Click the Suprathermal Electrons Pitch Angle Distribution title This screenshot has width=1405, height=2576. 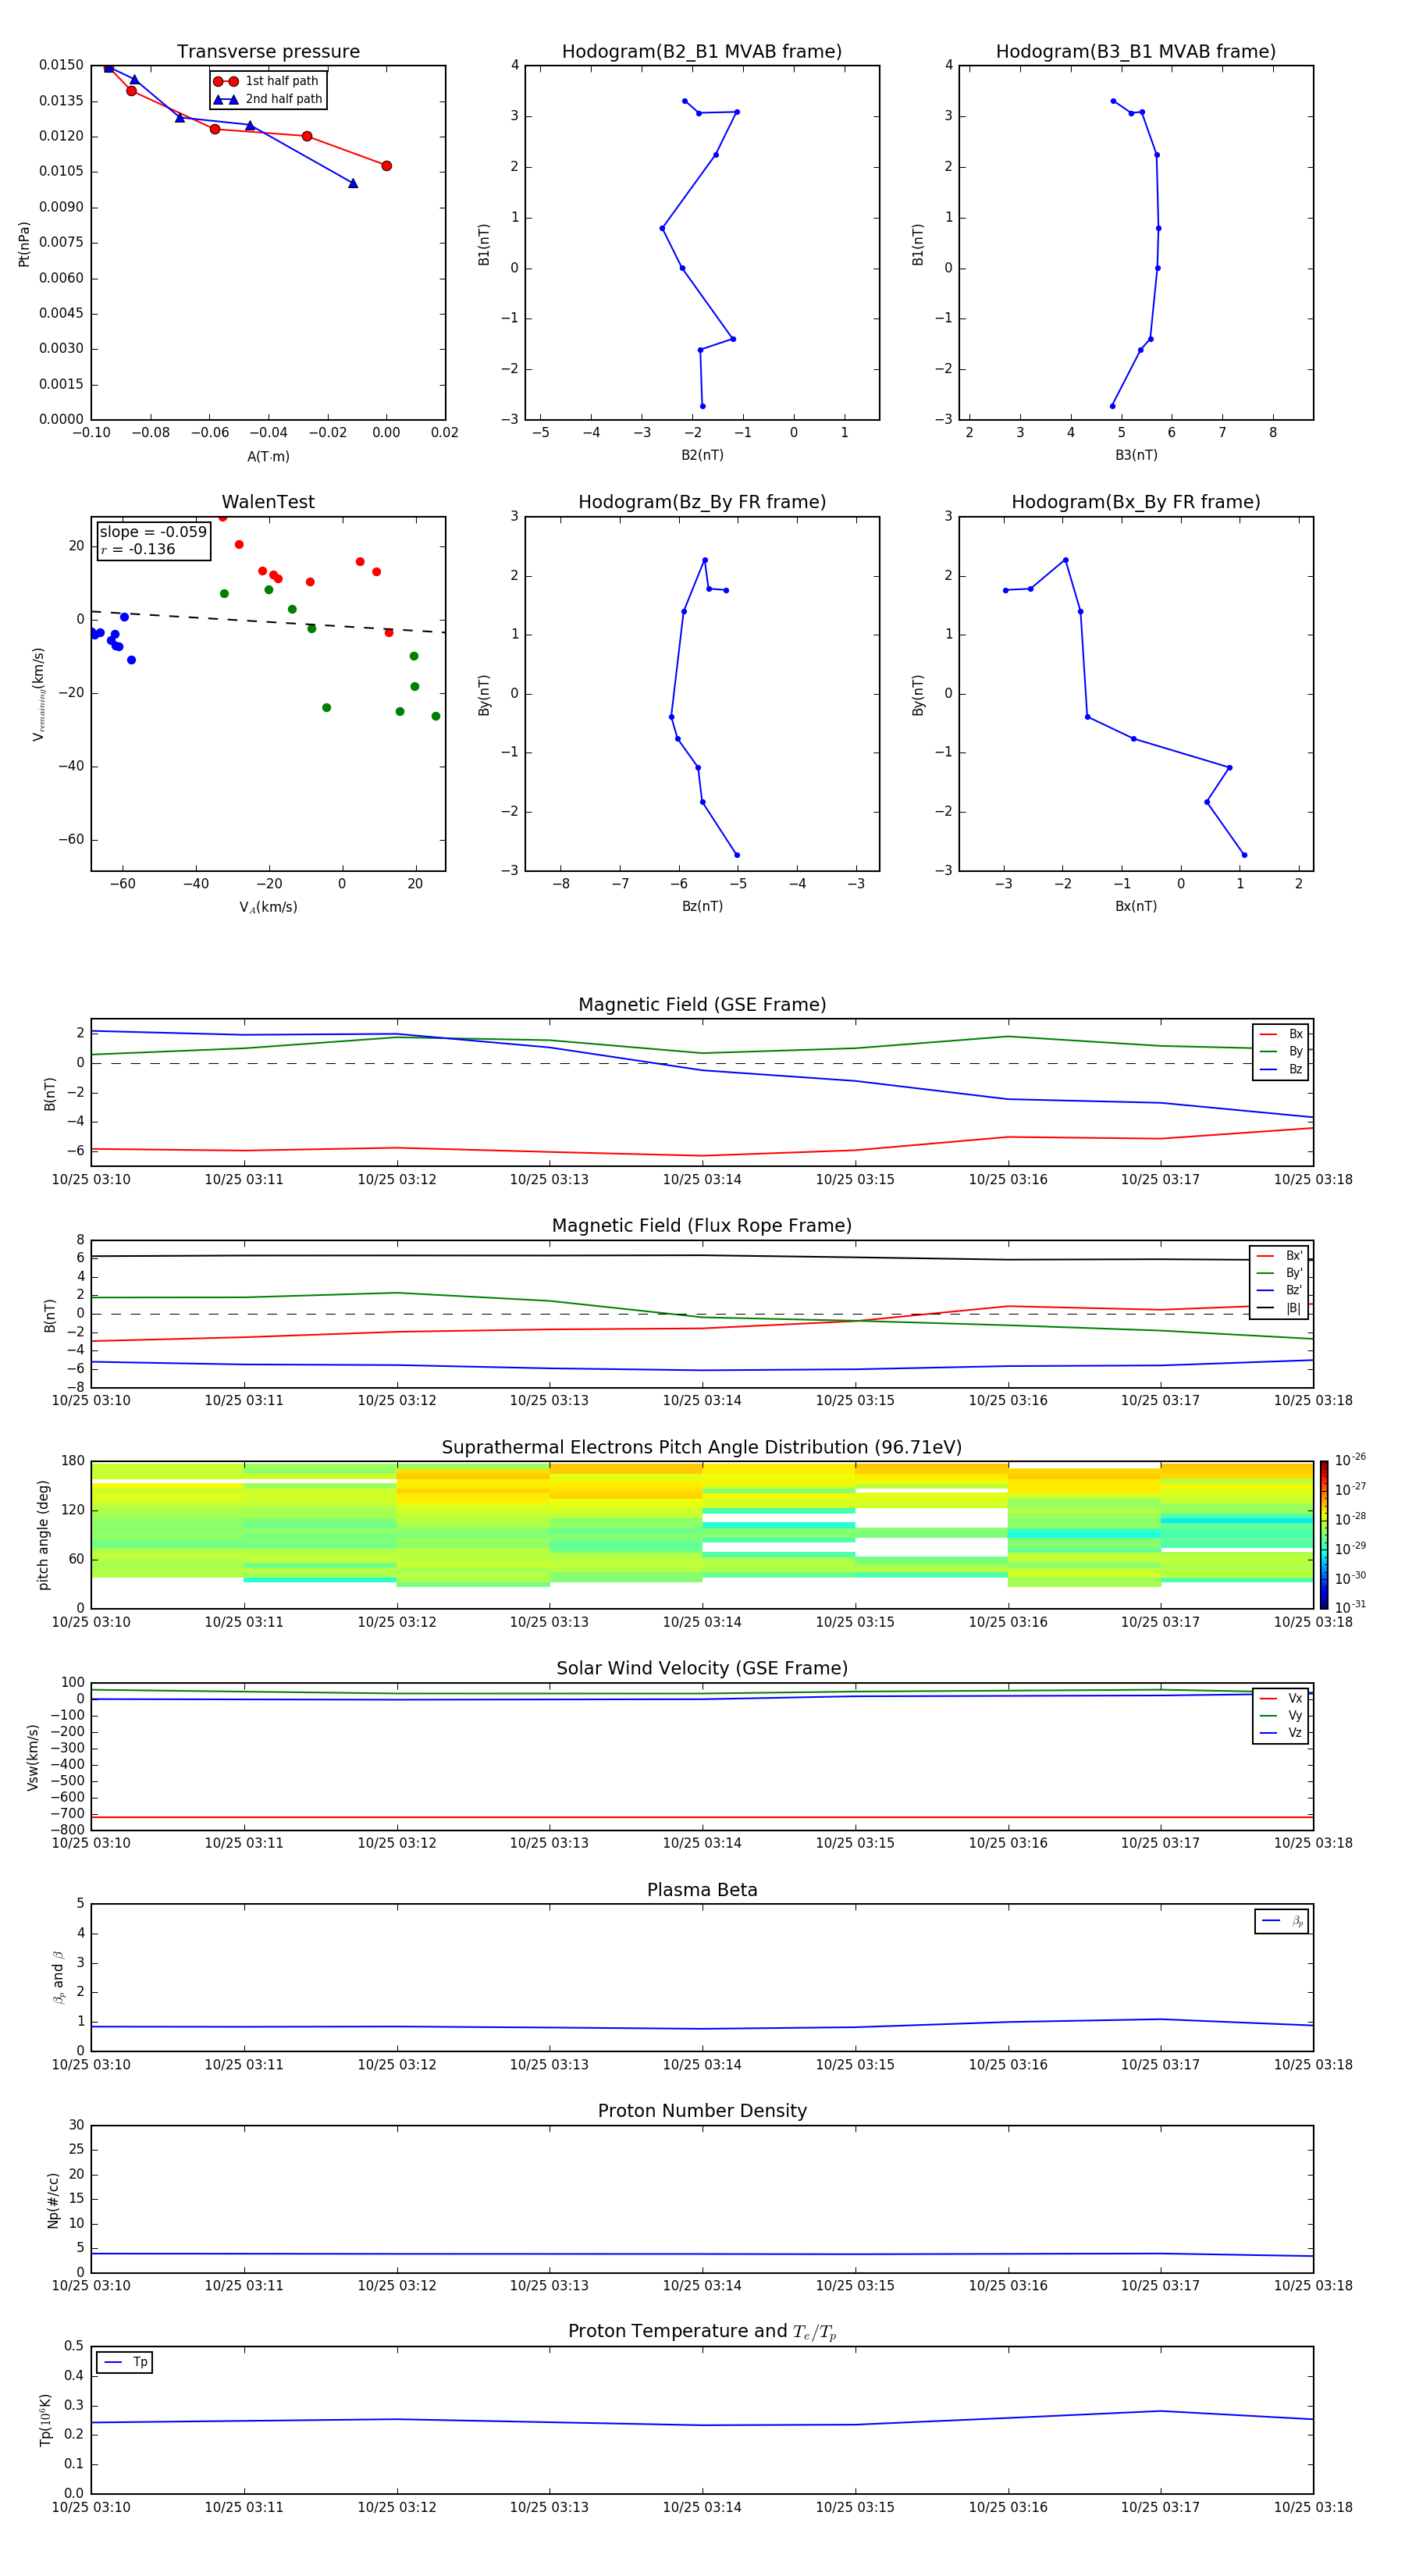[x=701, y=1447]
